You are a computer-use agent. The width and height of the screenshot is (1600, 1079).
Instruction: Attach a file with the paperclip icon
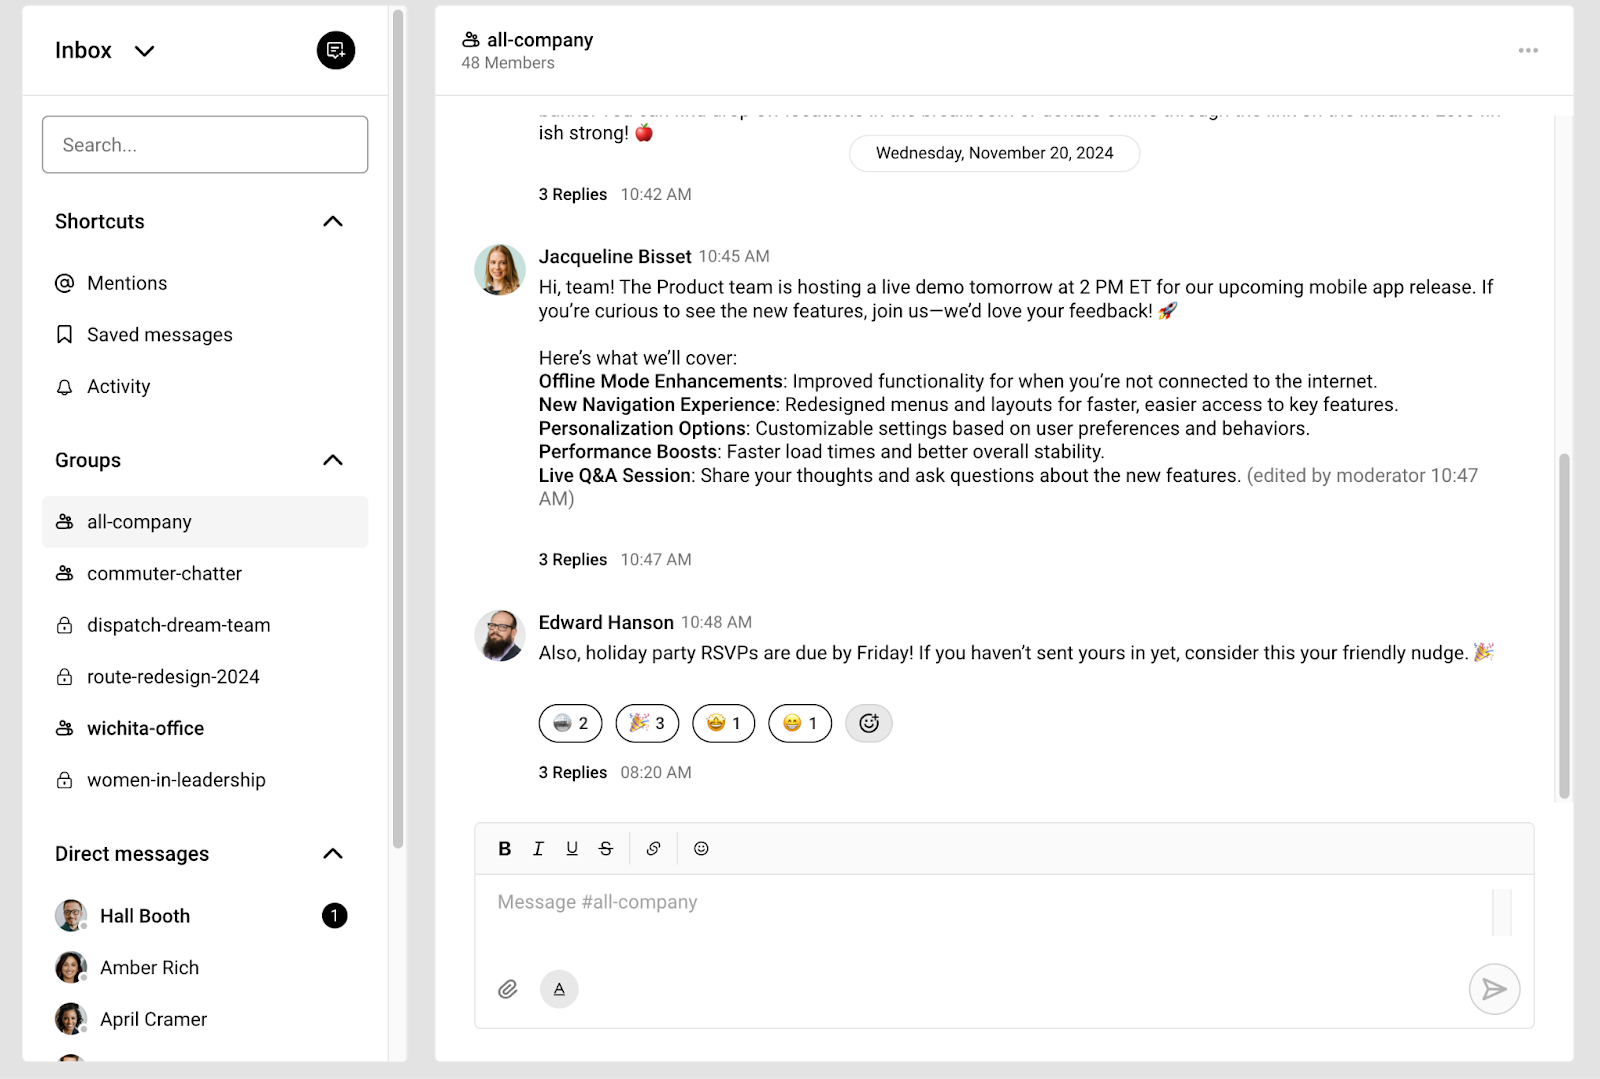507,989
